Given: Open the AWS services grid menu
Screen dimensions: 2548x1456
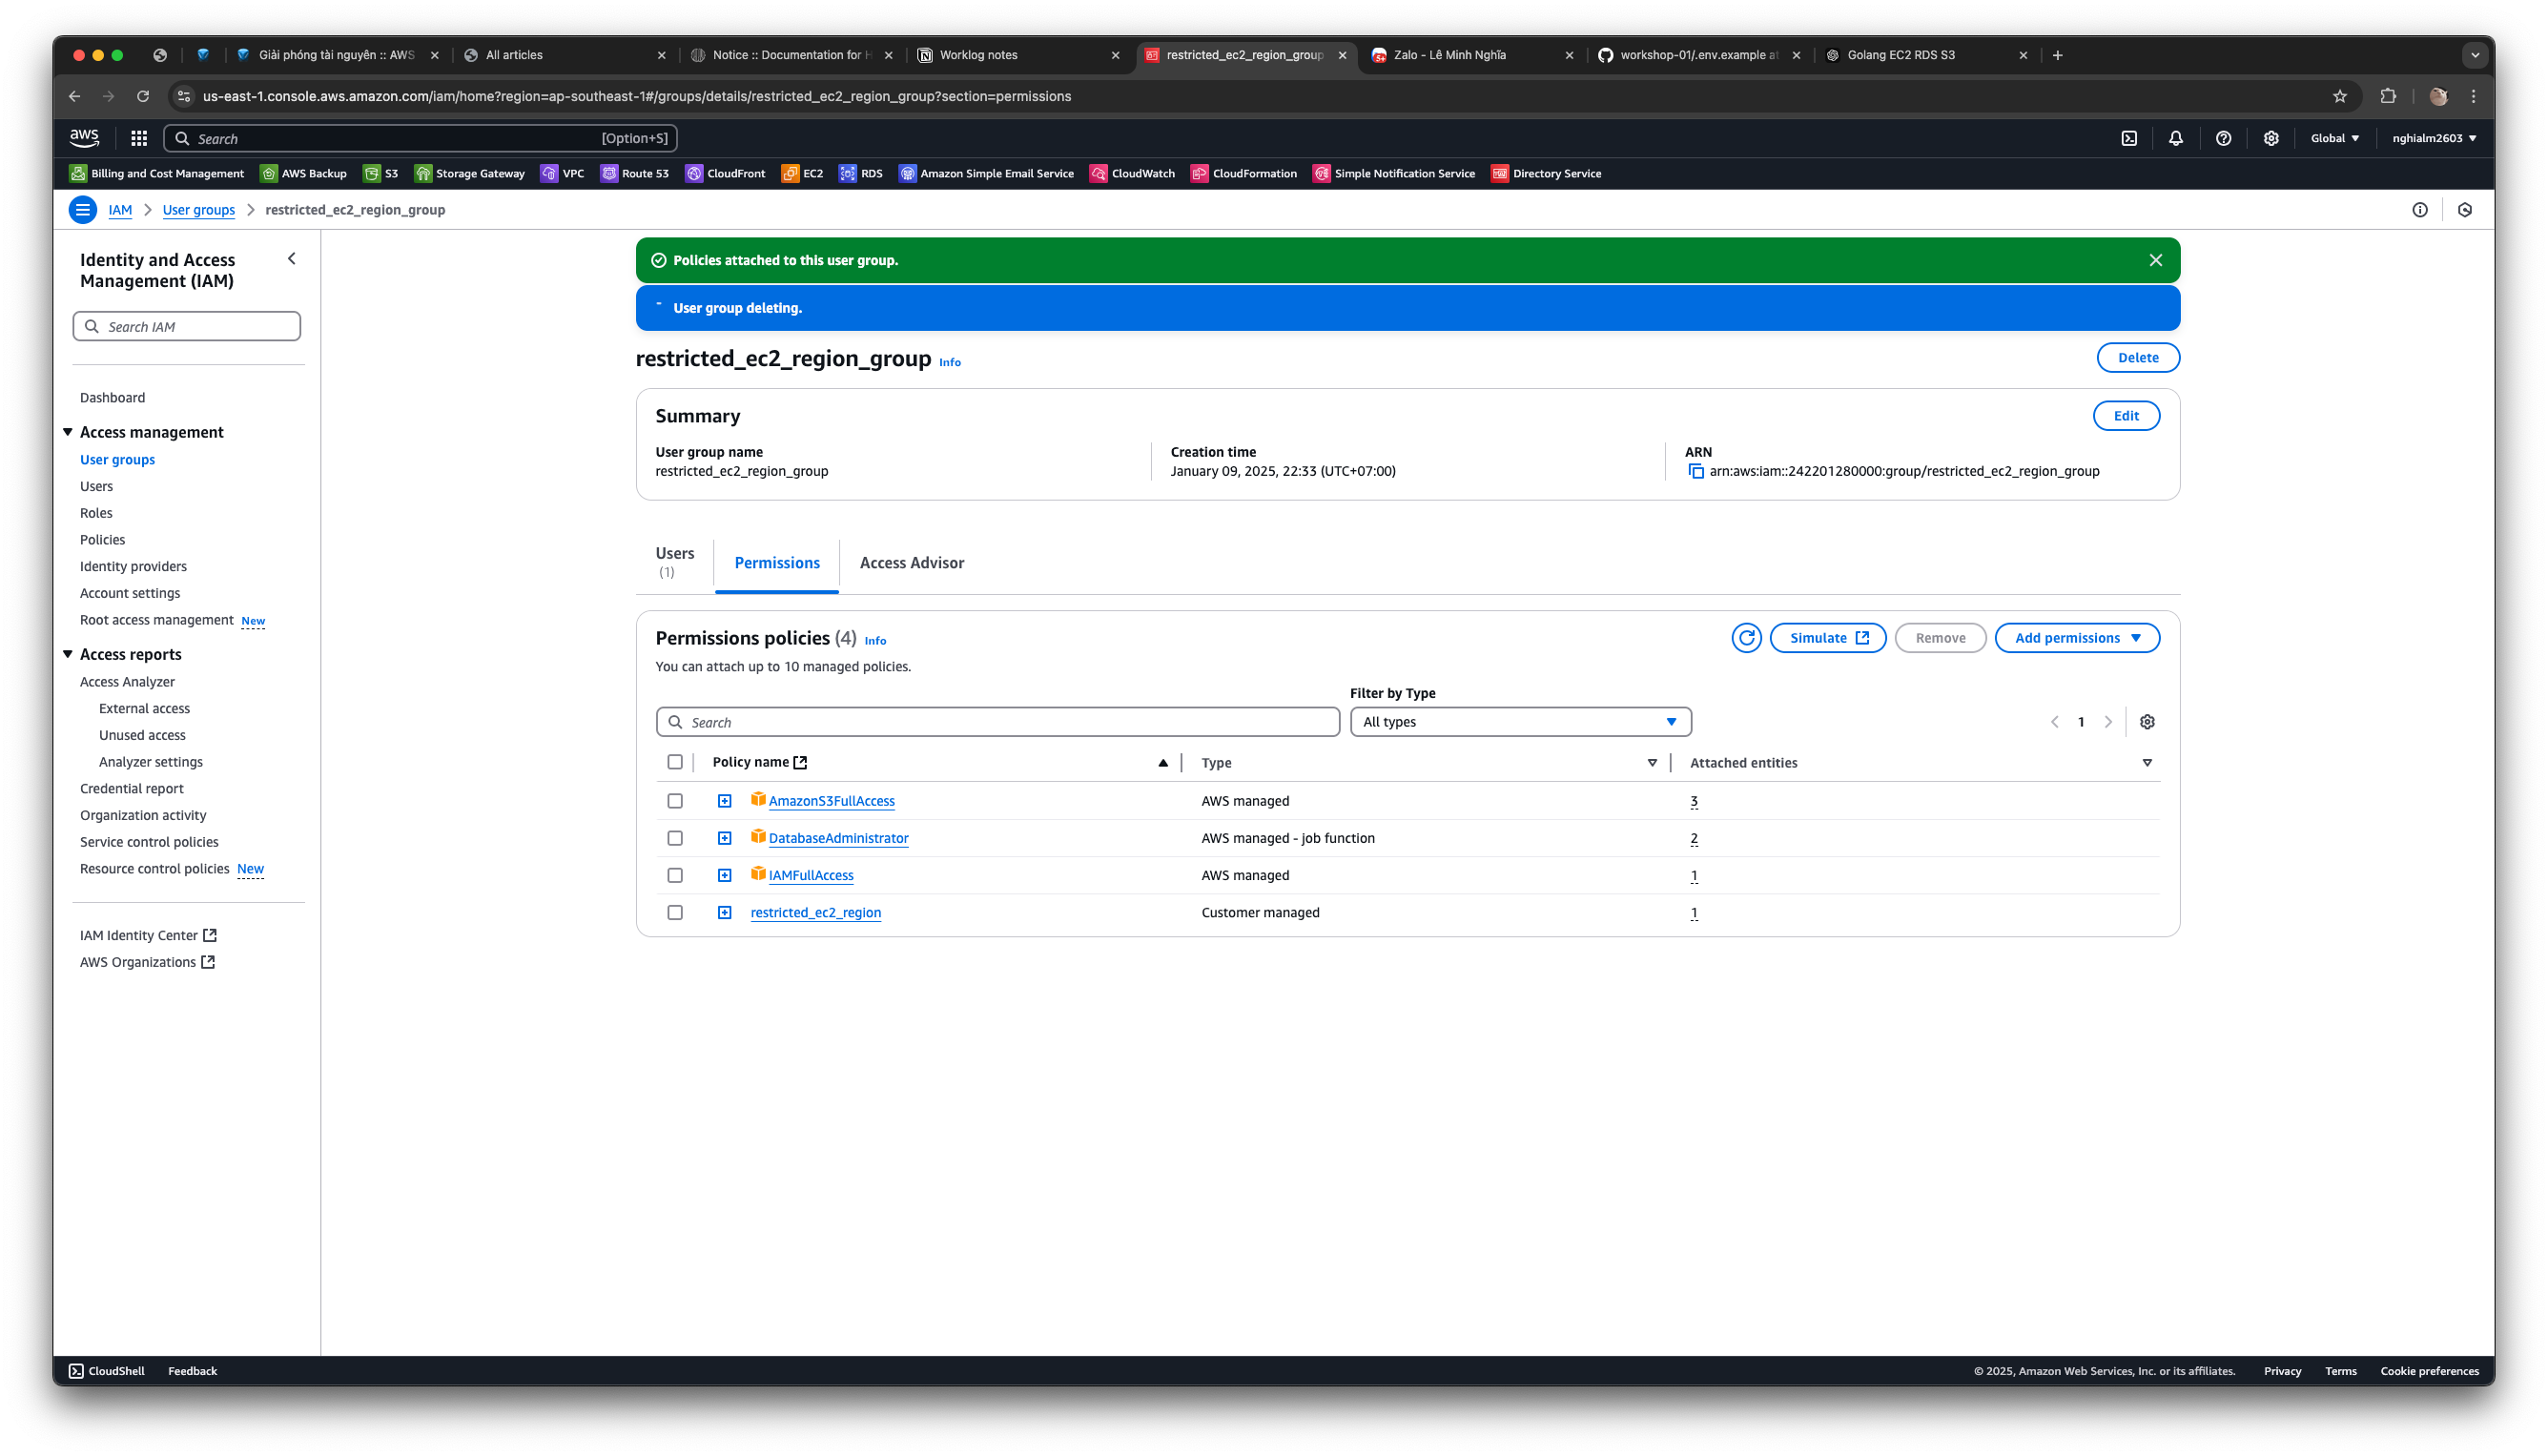Looking at the screenshot, I should point(139,138).
